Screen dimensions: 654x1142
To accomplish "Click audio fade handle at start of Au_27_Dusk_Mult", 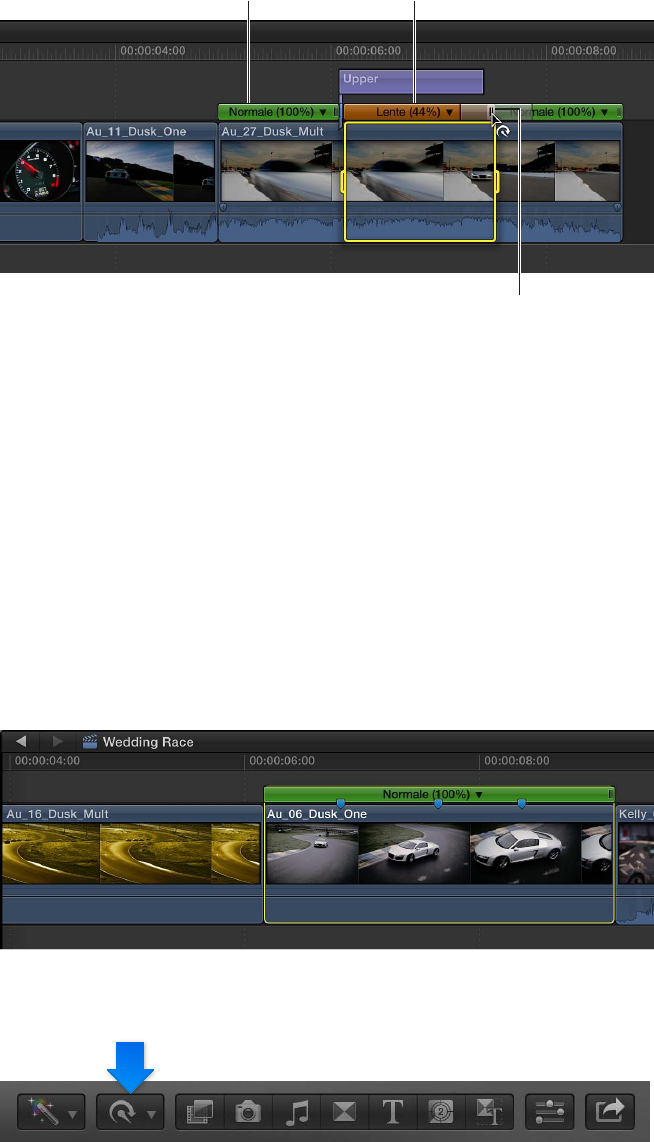I will coord(223,208).
